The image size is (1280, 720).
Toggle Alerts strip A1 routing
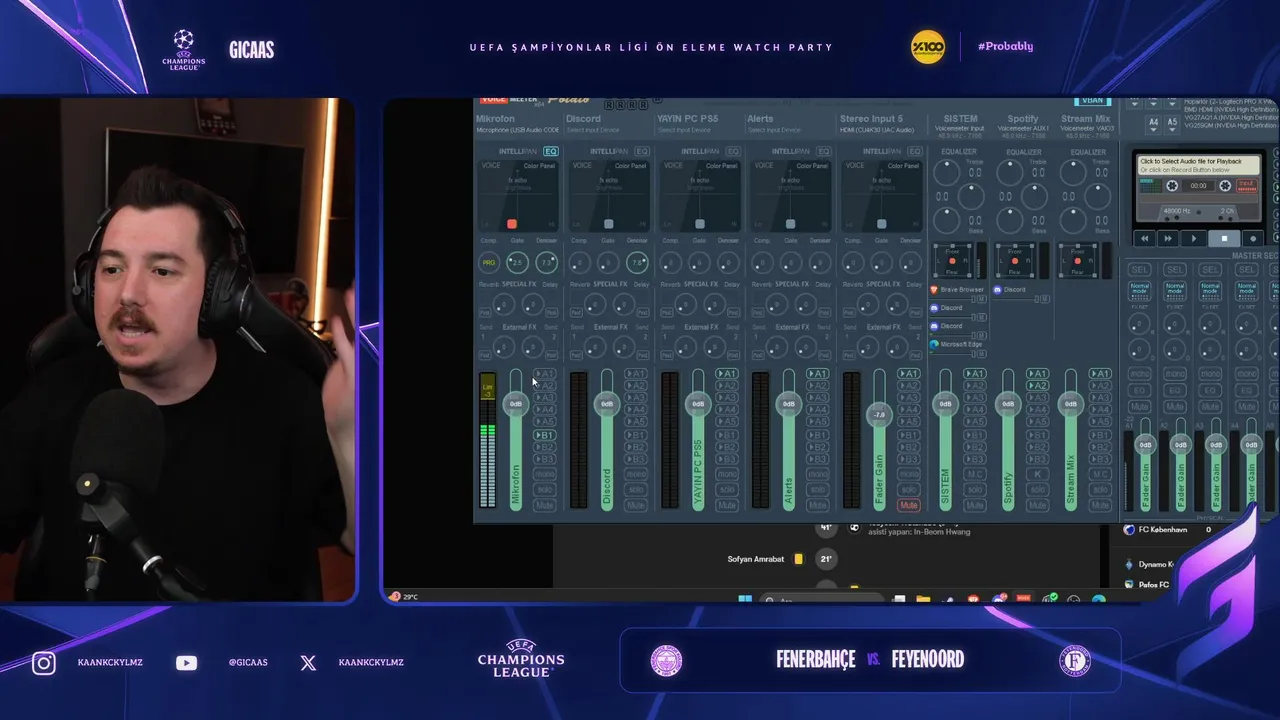[817, 374]
